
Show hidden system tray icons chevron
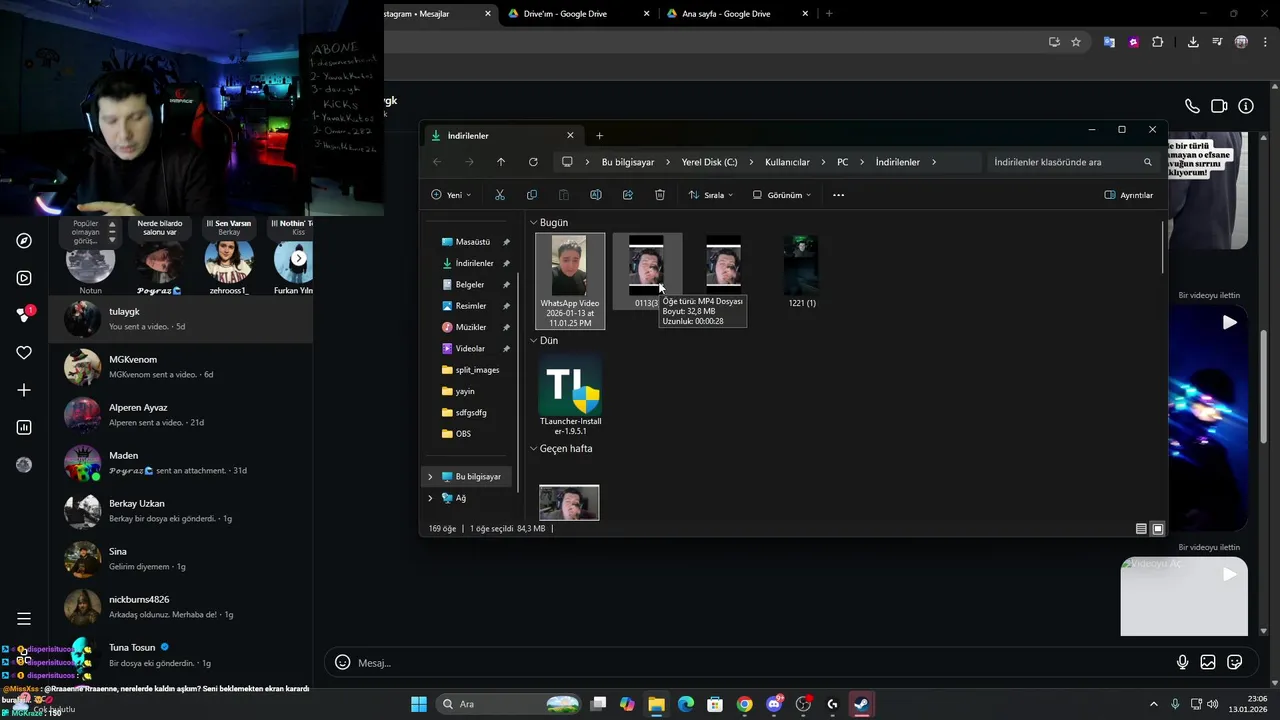coord(1153,704)
